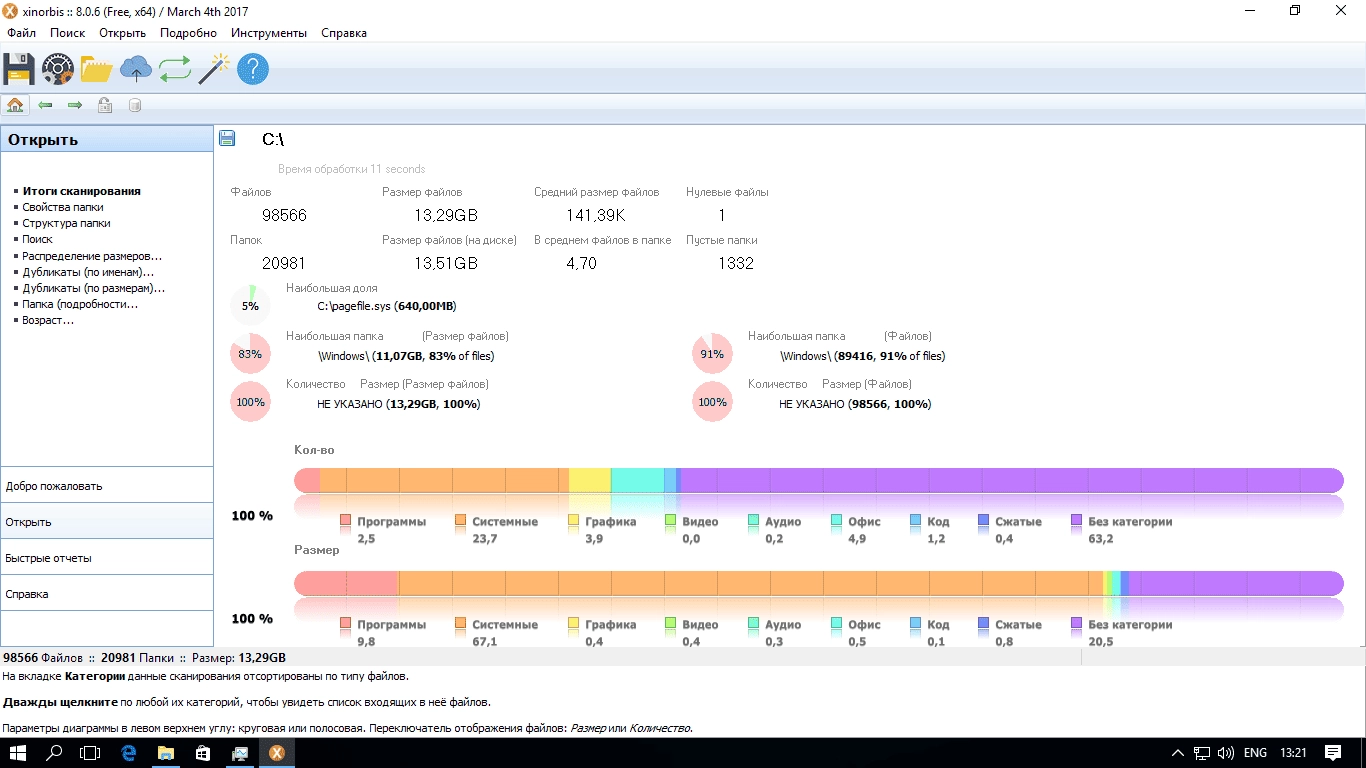Image resolution: width=1366 pixels, height=768 pixels.
Task: Click the average file size 141,39K
Action: [596, 215]
